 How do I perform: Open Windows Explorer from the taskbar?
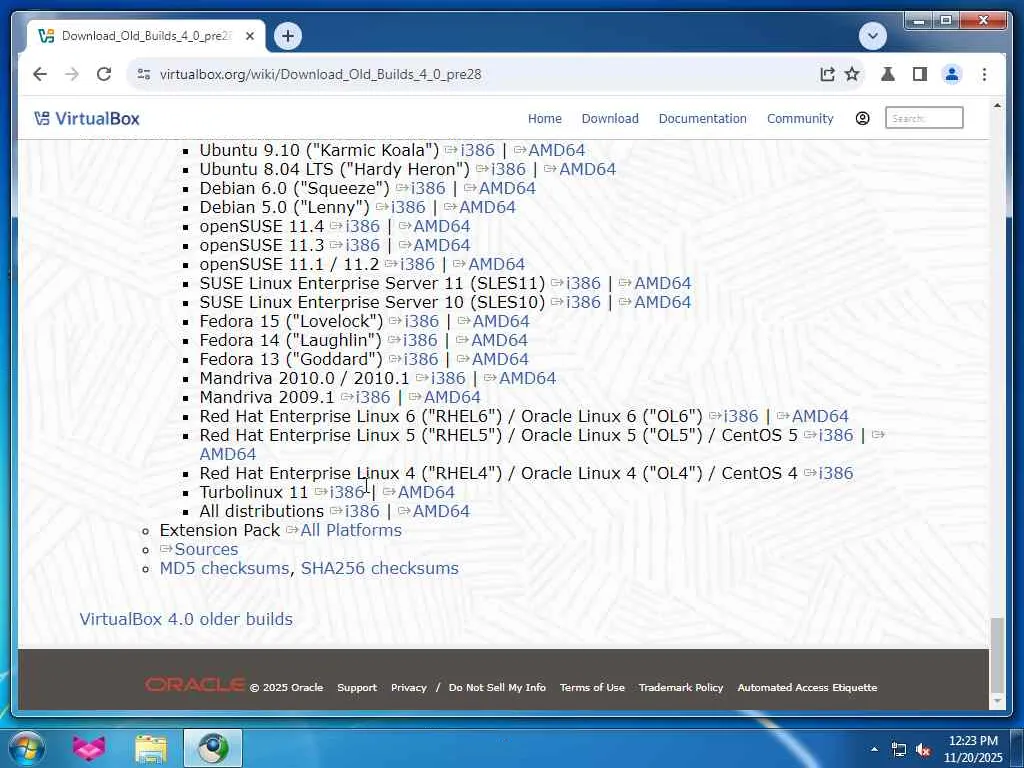pyautogui.click(x=151, y=748)
